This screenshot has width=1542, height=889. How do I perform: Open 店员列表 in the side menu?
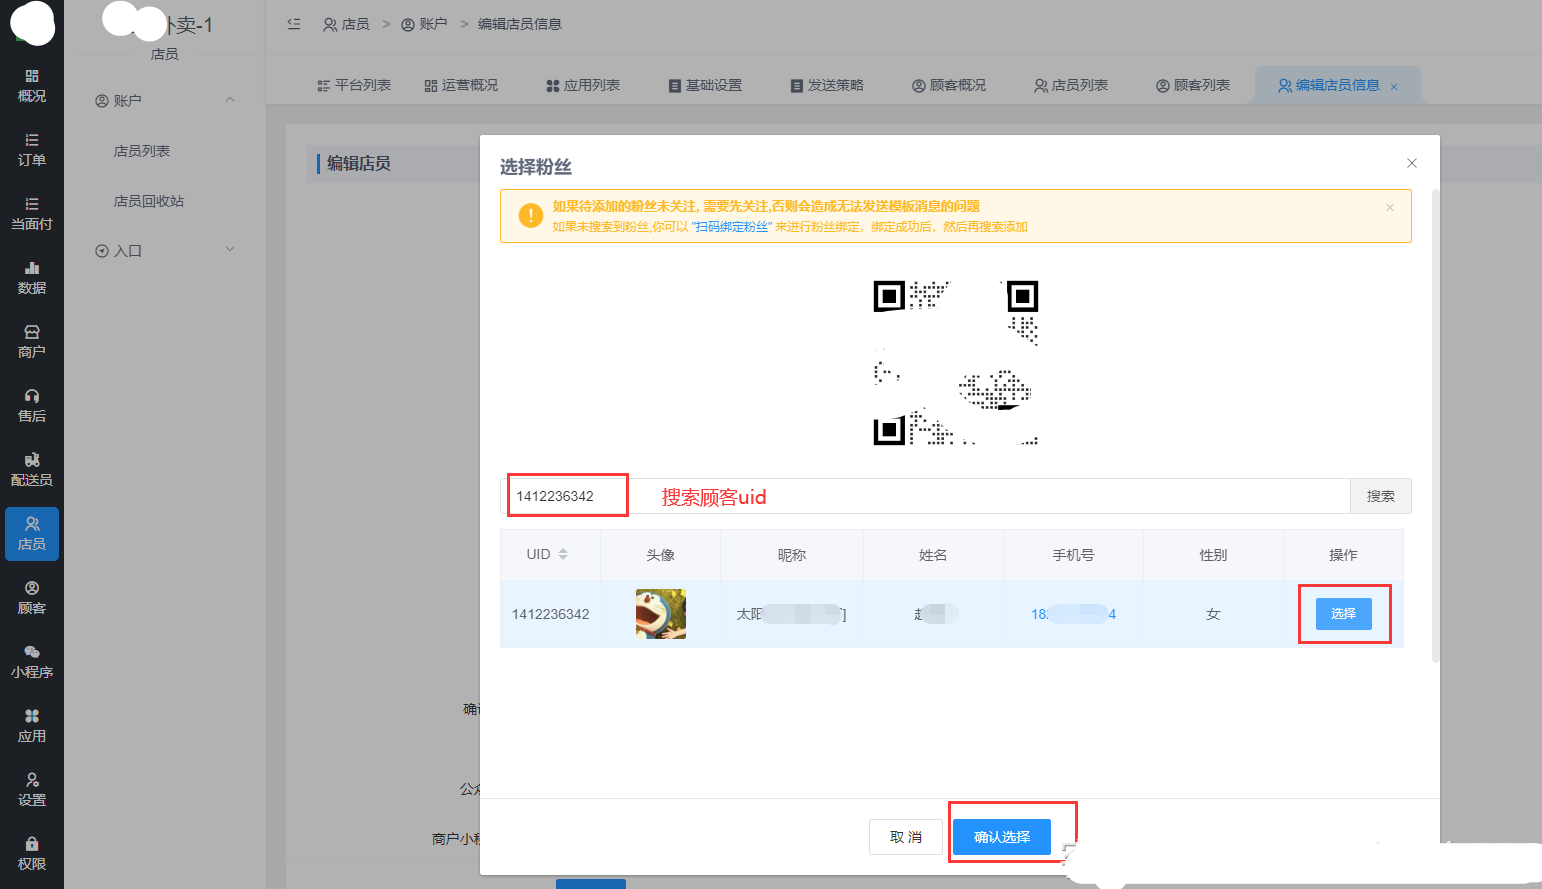click(x=142, y=151)
